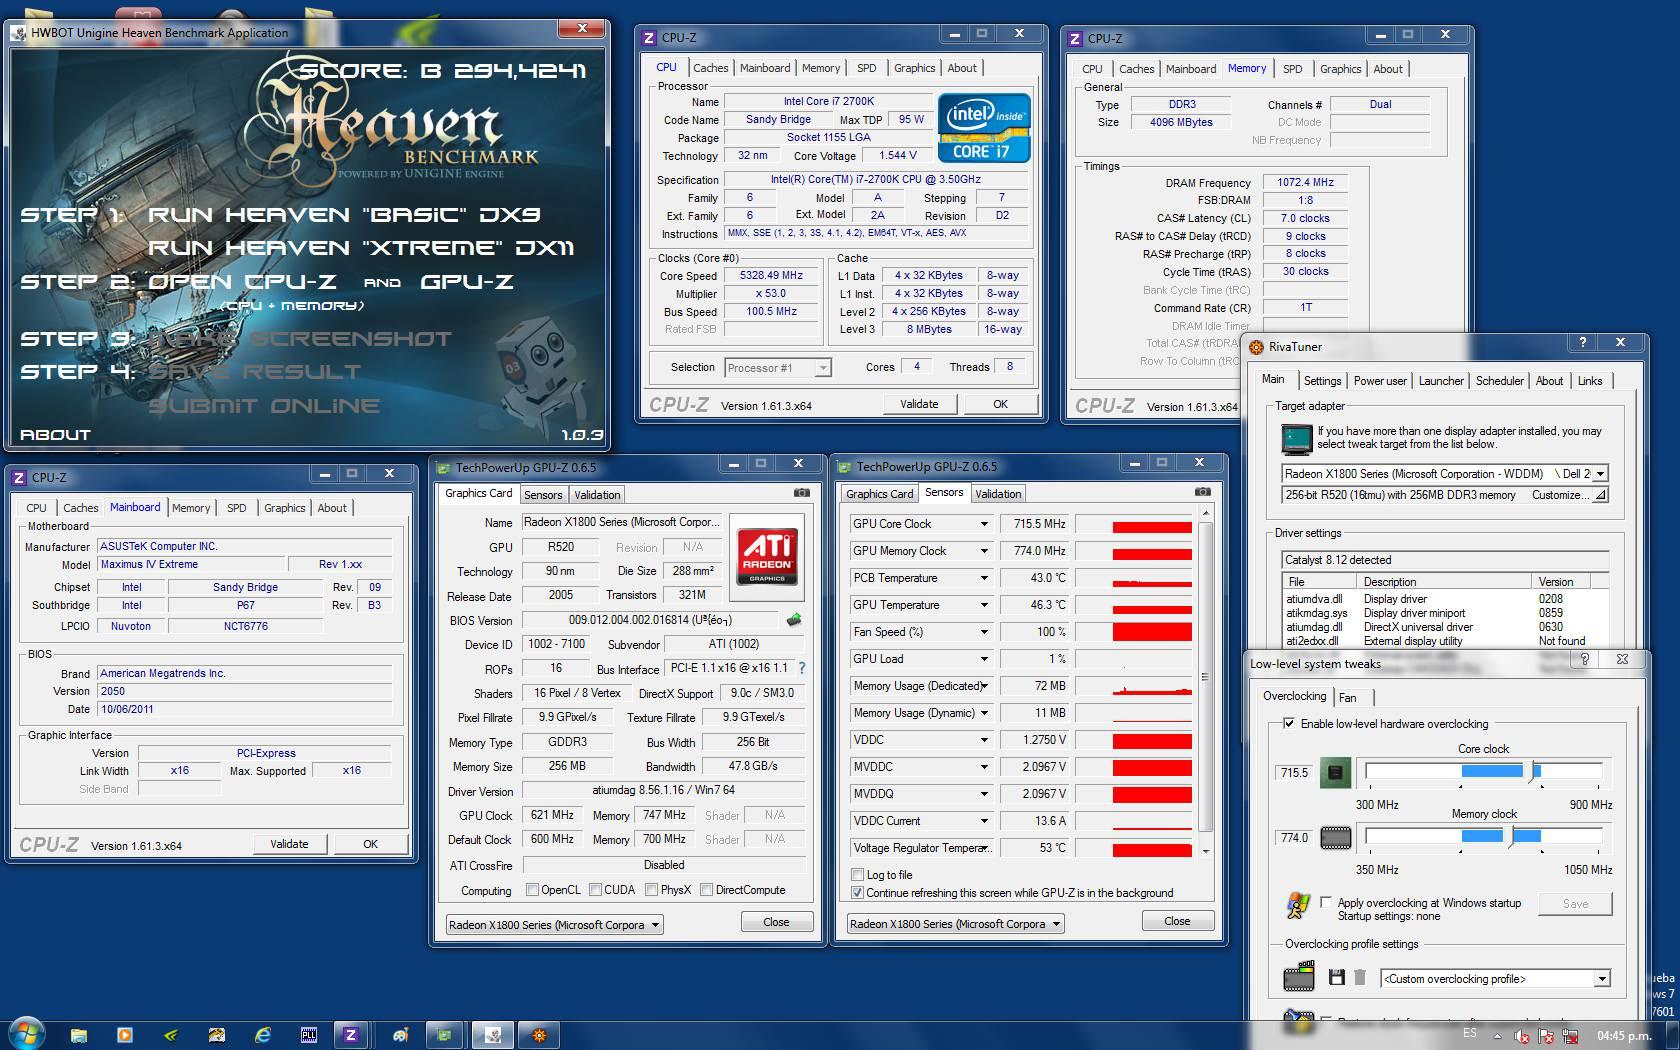1680x1050 pixels.
Task: Click the overclocking profile memory chip icon
Action: click(1298, 975)
